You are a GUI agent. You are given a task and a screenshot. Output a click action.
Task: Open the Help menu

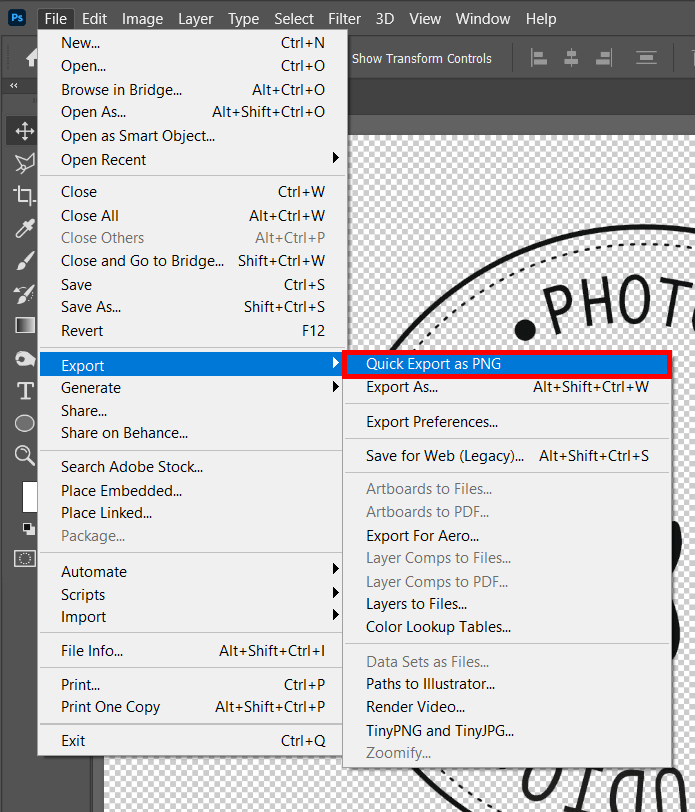pos(541,19)
